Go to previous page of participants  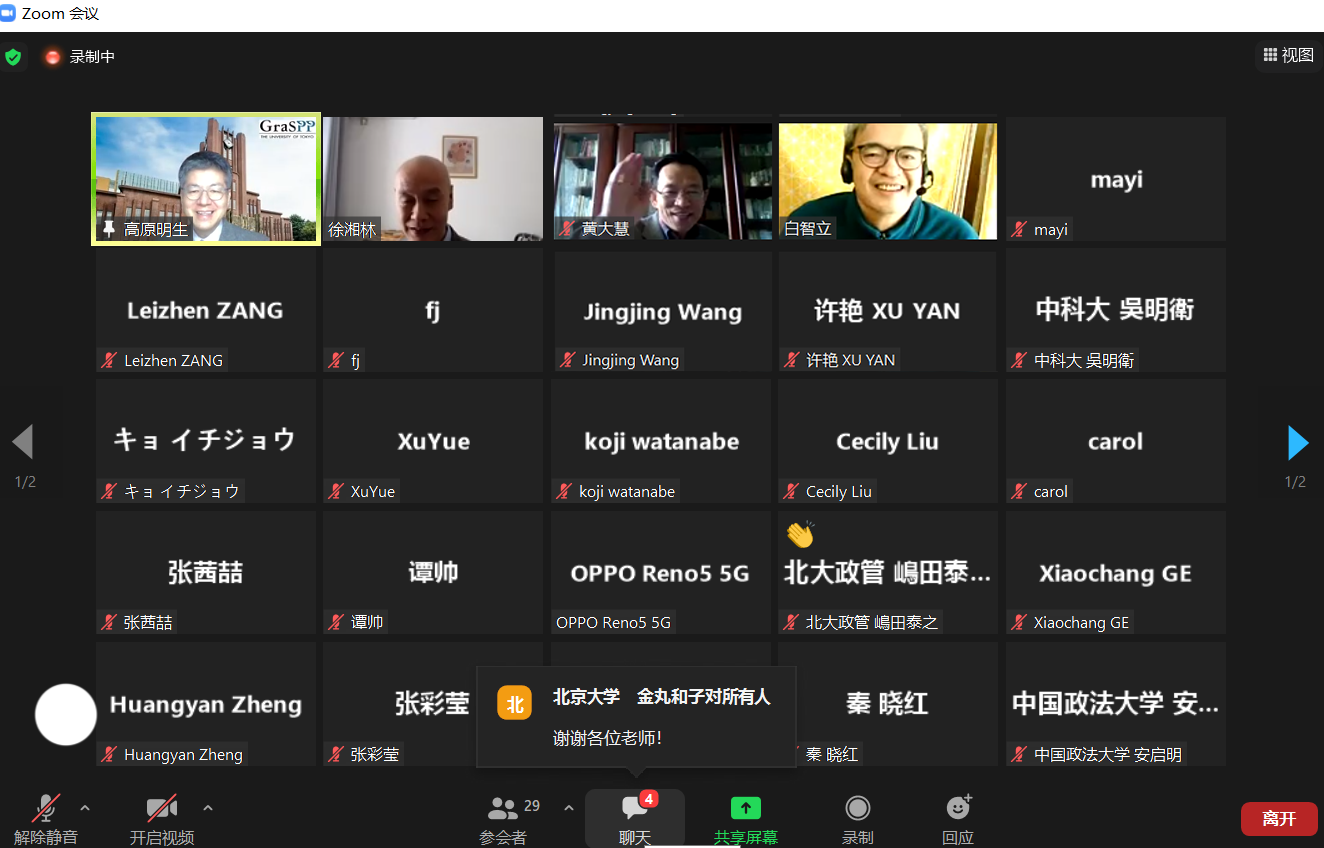[23, 442]
